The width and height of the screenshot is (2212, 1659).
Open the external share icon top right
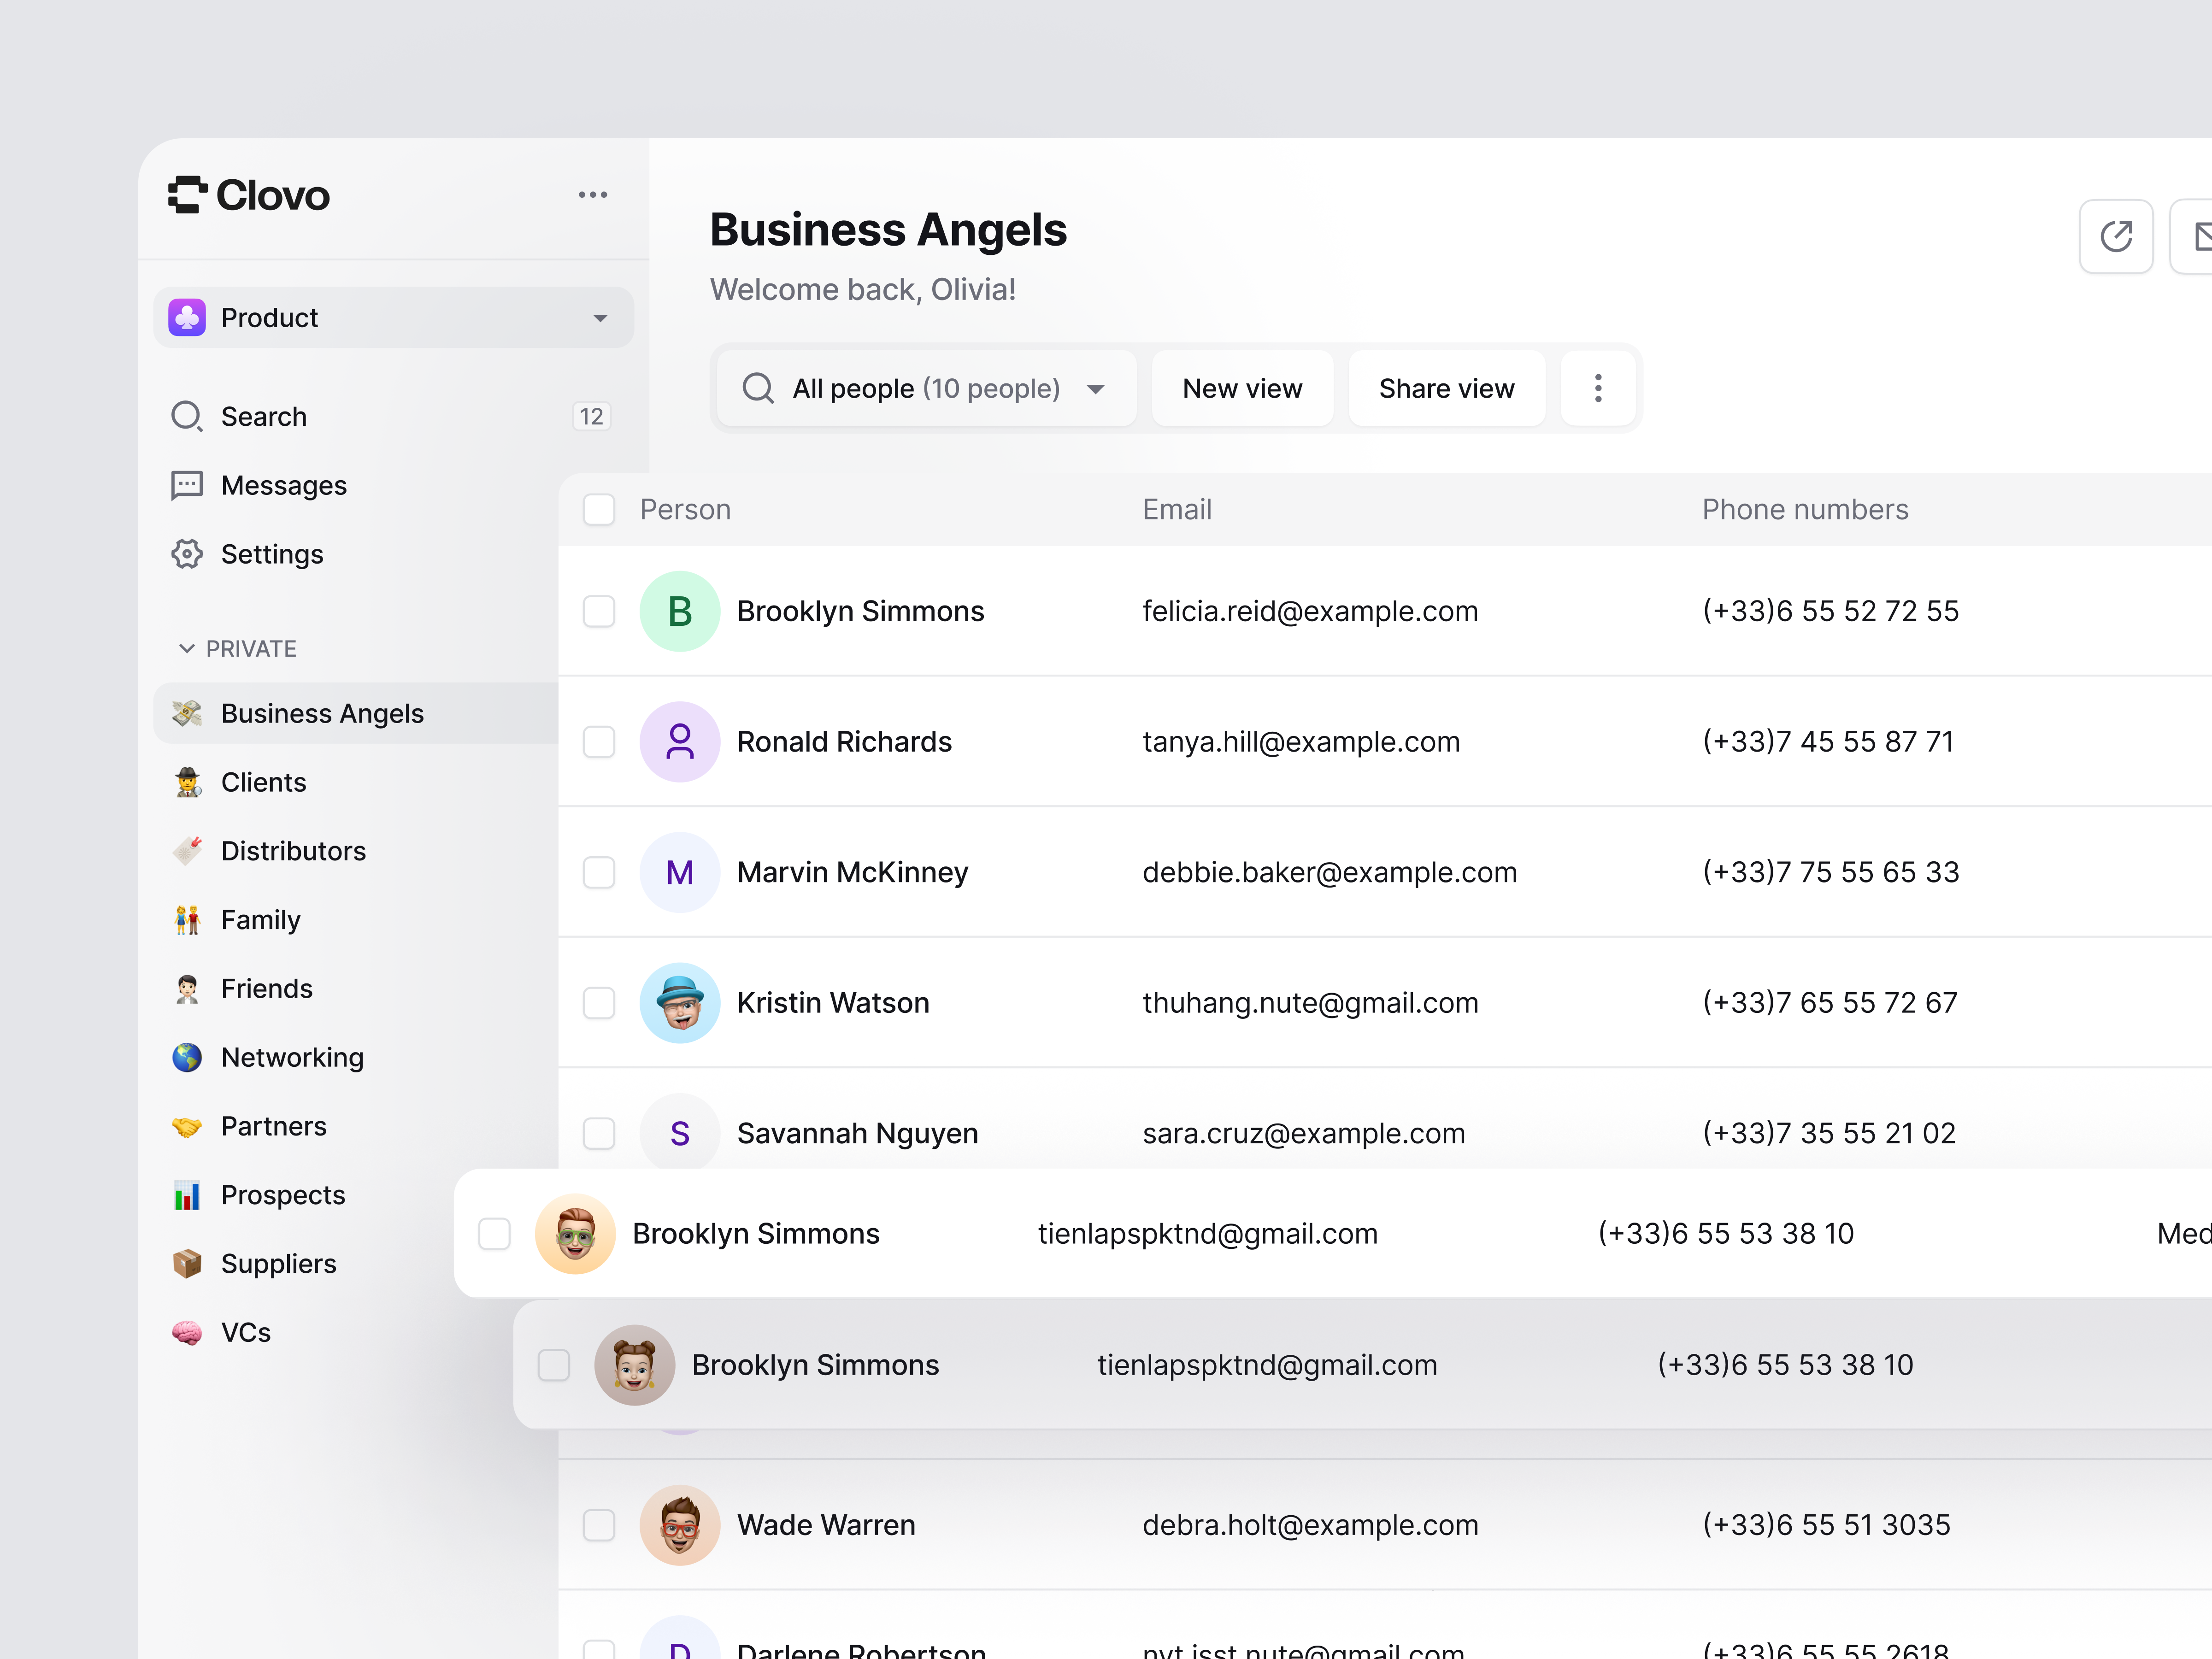pyautogui.click(x=2116, y=236)
